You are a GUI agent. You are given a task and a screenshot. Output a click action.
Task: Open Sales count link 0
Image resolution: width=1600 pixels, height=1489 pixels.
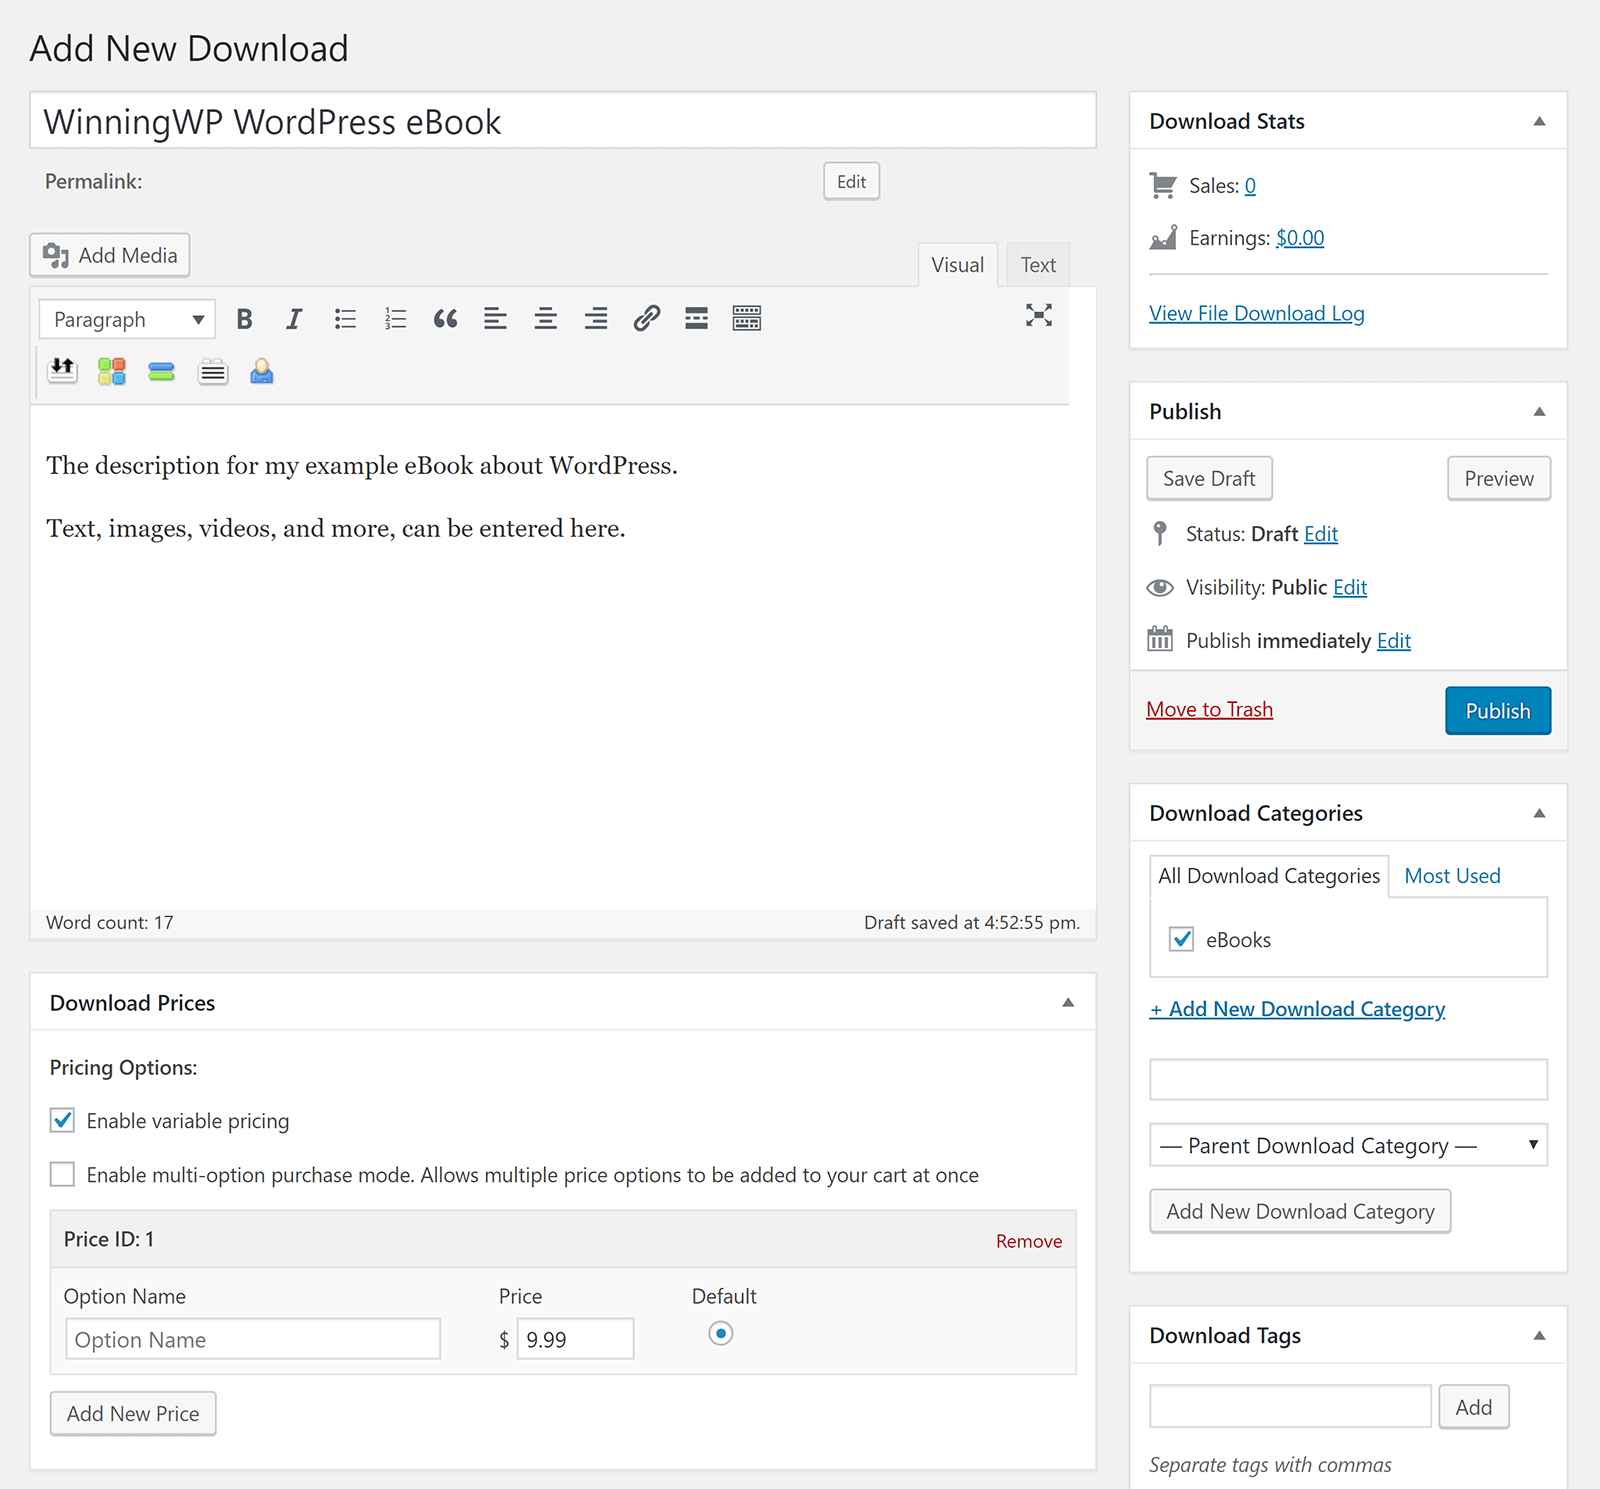[1250, 186]
